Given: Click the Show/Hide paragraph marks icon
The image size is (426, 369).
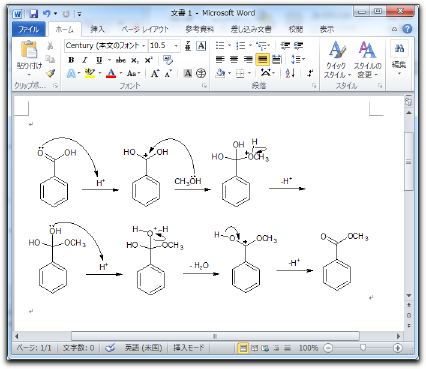Looking at the screenshot, I should tap(310, 73).
